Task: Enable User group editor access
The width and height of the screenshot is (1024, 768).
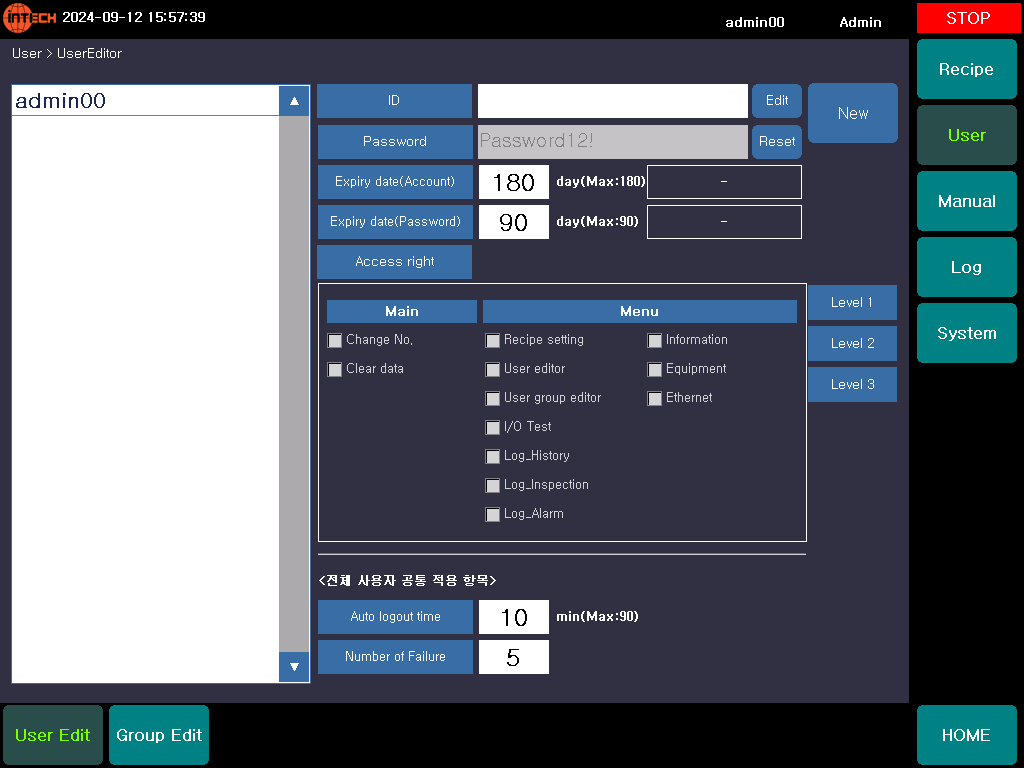Action: (x=493, y=399)
